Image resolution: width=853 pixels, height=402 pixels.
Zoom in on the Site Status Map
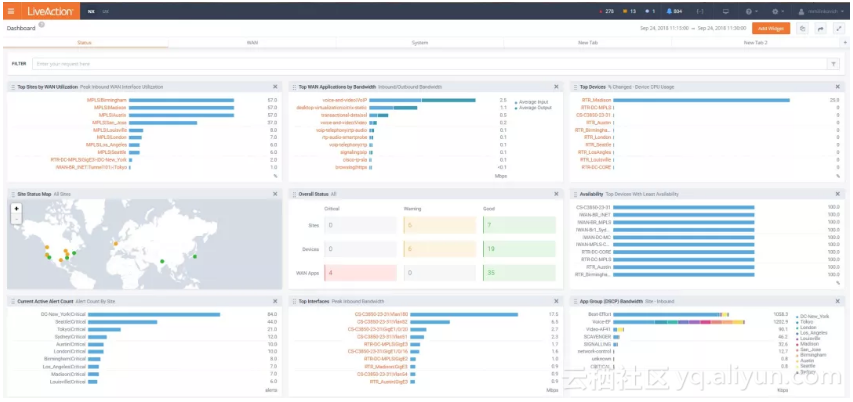point(16,208)
